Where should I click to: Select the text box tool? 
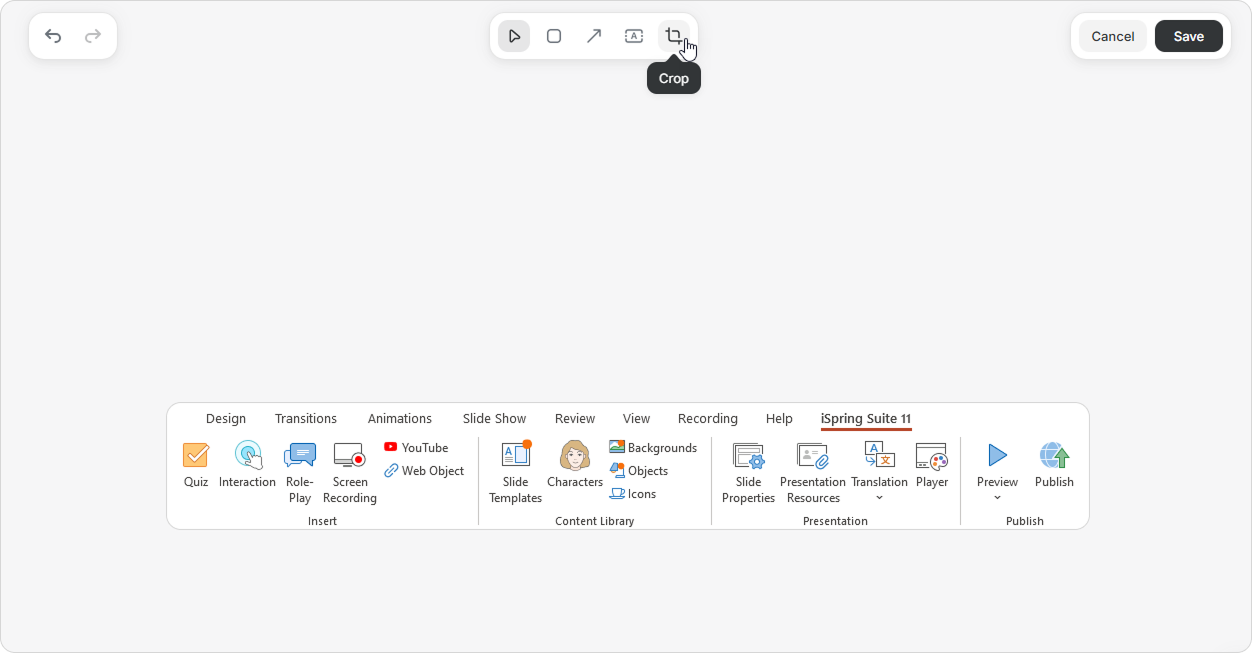634,36
